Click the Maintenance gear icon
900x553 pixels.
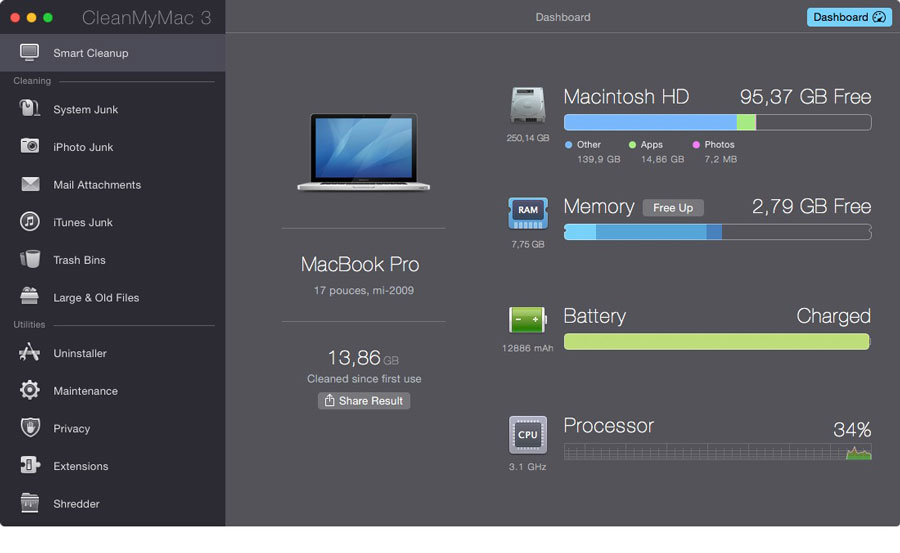click(30, 390)
